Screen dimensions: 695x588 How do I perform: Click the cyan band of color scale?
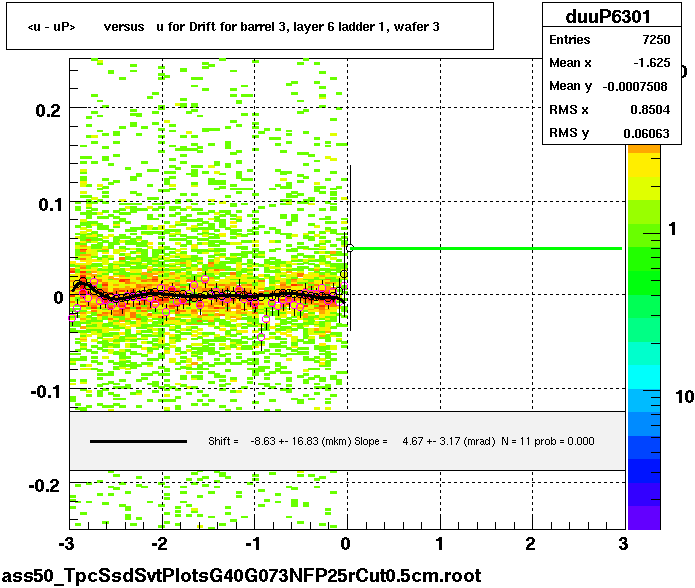(644, 377)
